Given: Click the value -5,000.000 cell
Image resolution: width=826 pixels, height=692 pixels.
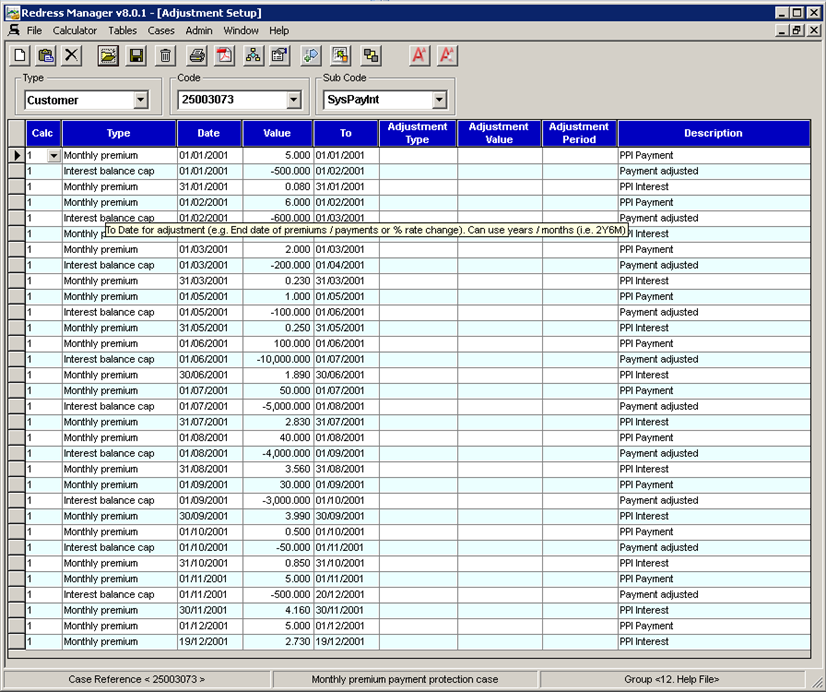Looking at the screenshot, I should (x=278, y=407).
